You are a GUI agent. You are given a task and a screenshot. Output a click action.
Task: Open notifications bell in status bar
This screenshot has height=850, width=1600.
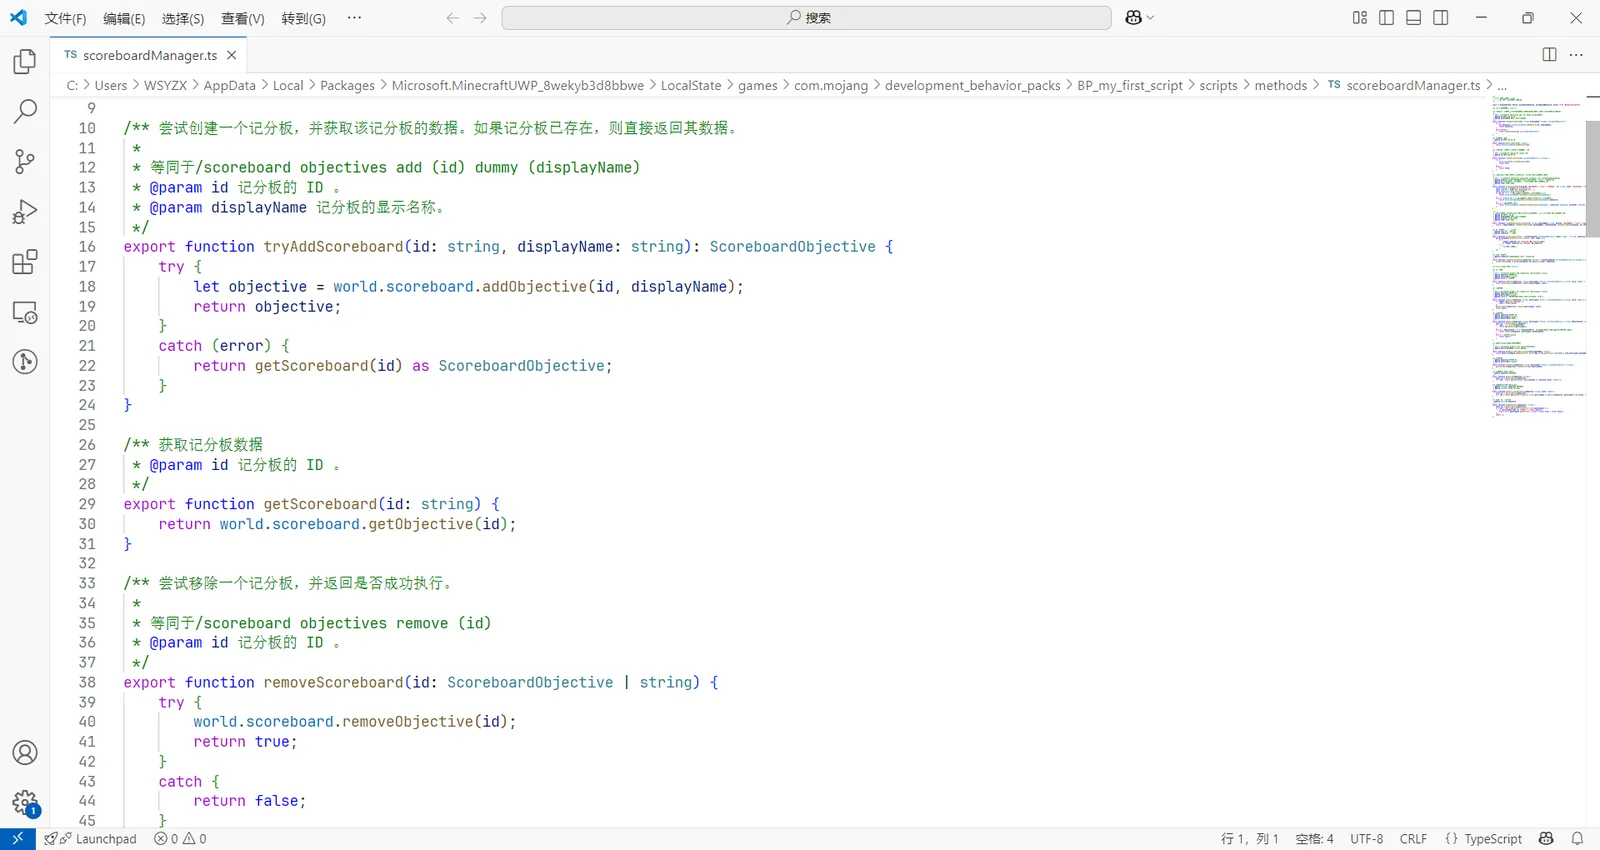click(1577, 839)
